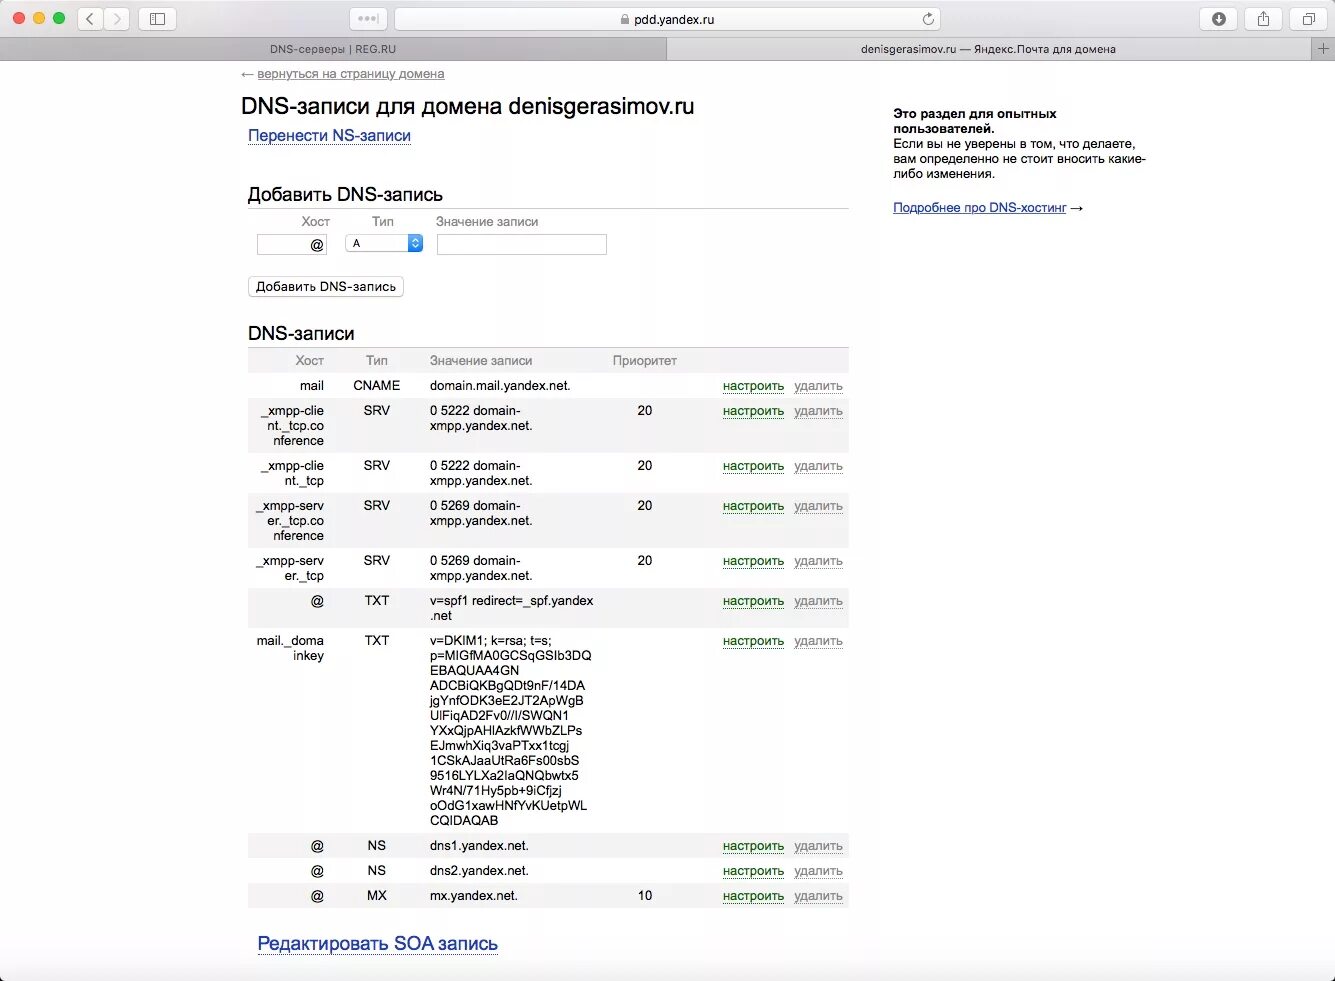This screenshot has height=981, width=1335.
Task: Add a new tab with plus button
Action: click(1323, 48)
